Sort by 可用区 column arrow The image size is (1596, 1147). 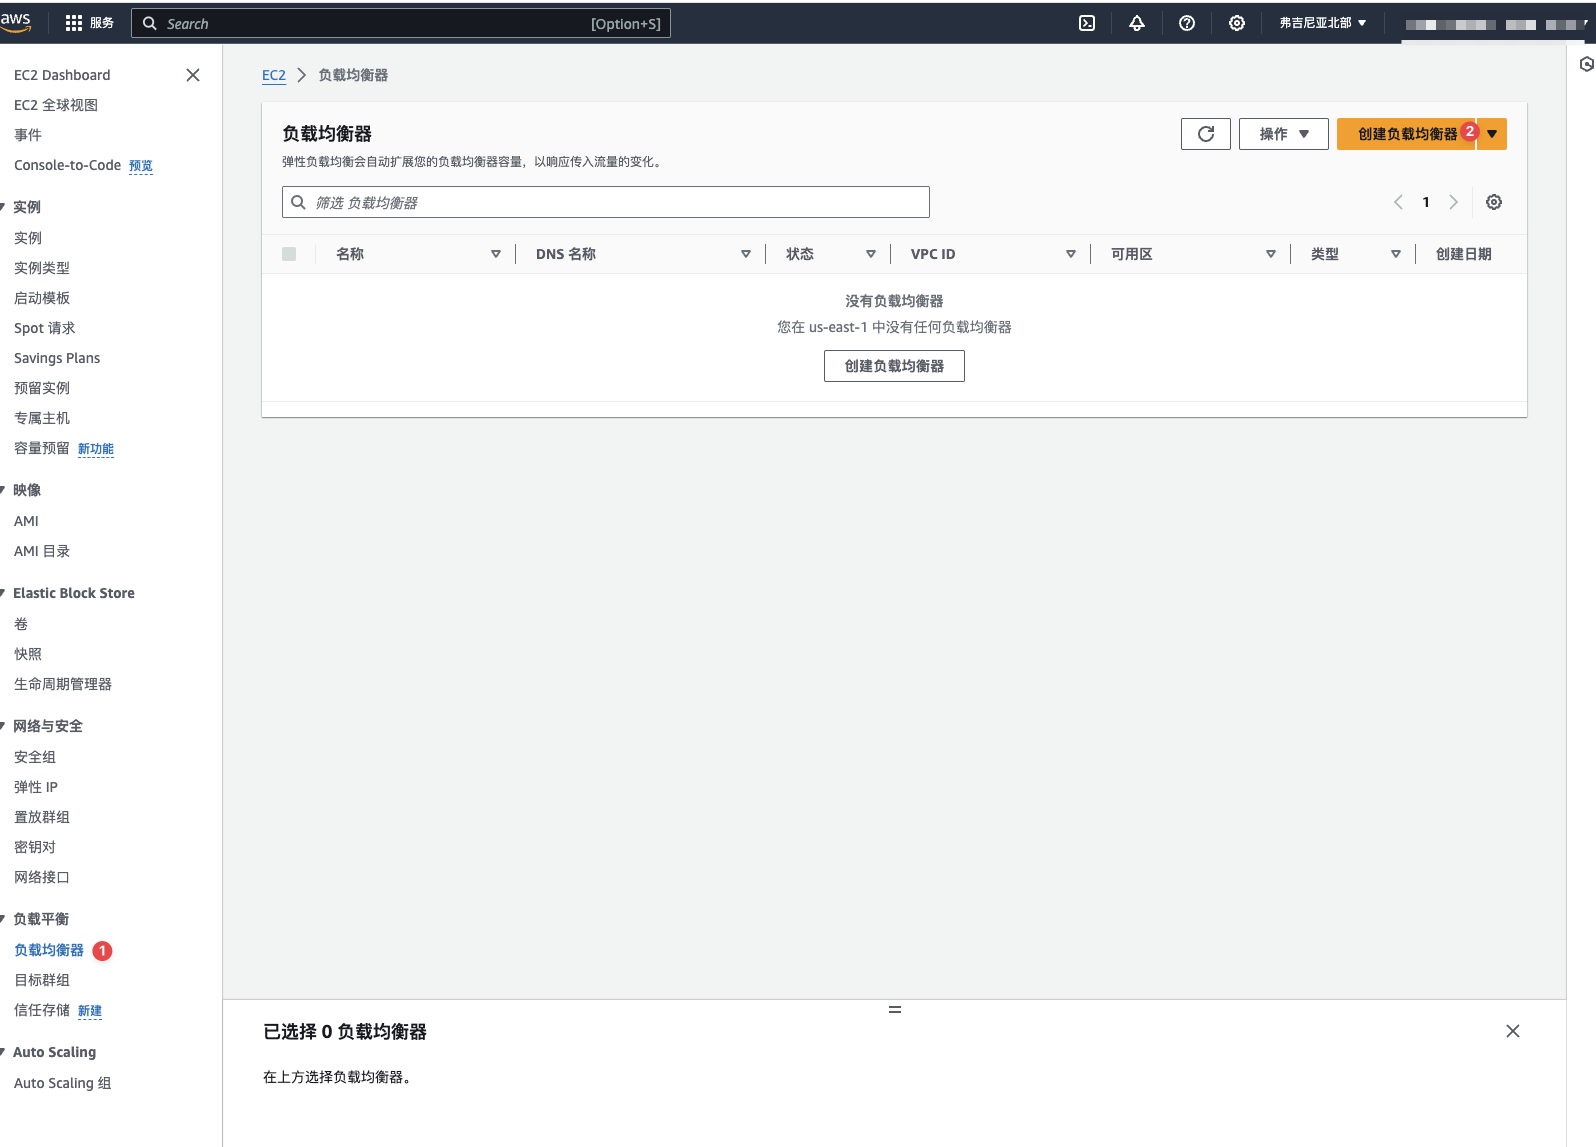(x=1271, y=254)
